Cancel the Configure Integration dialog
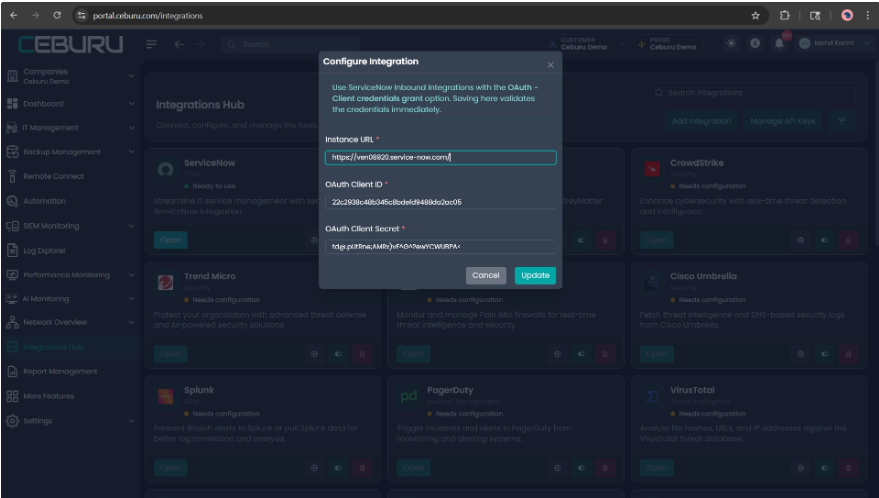 point(485,275)
